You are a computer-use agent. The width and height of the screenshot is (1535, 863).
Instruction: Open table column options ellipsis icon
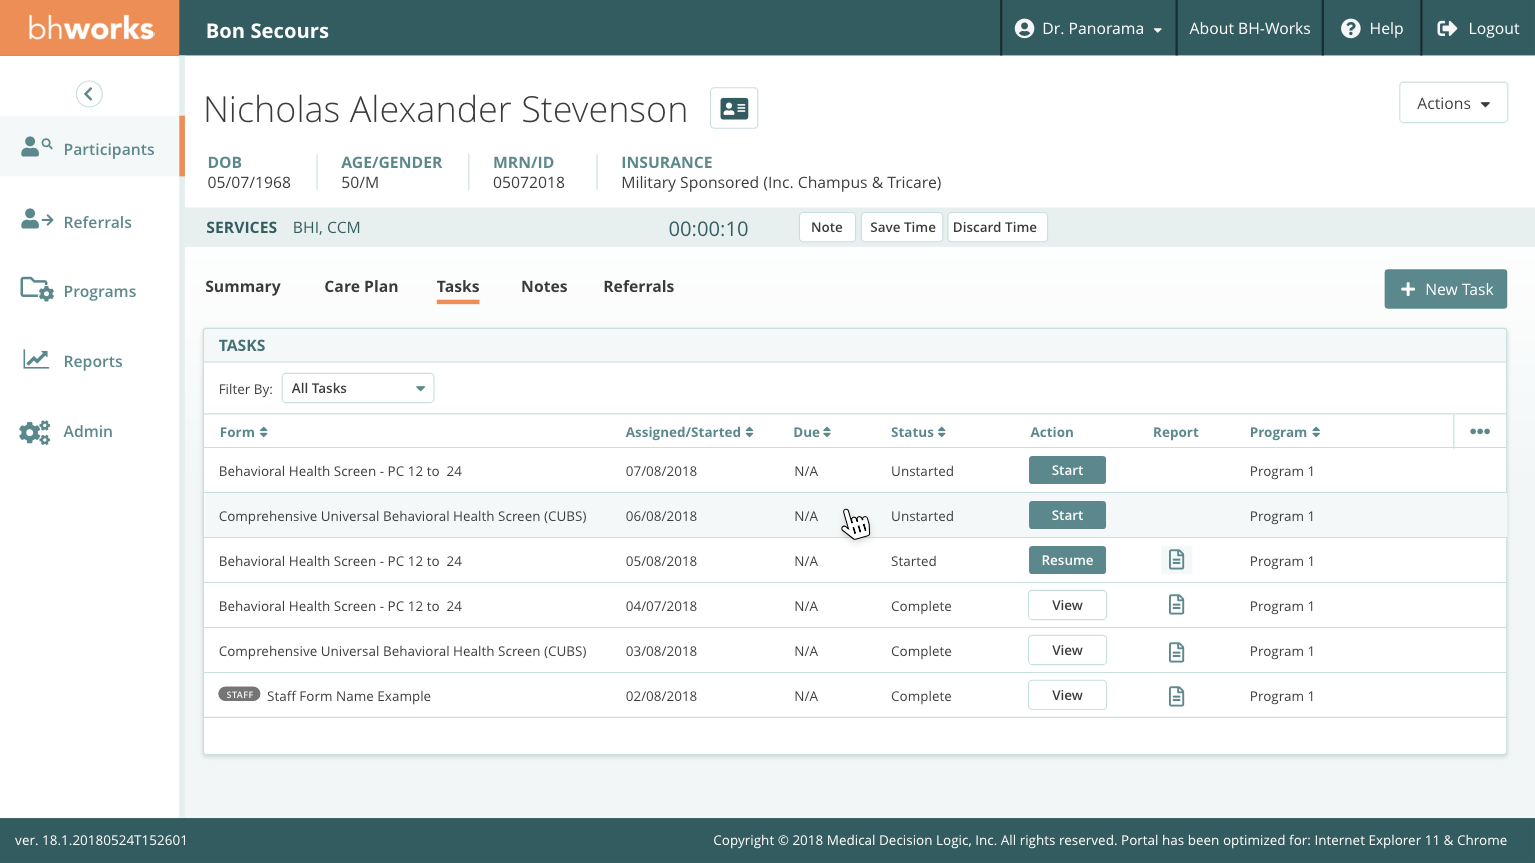click(x=1480, y=431)
